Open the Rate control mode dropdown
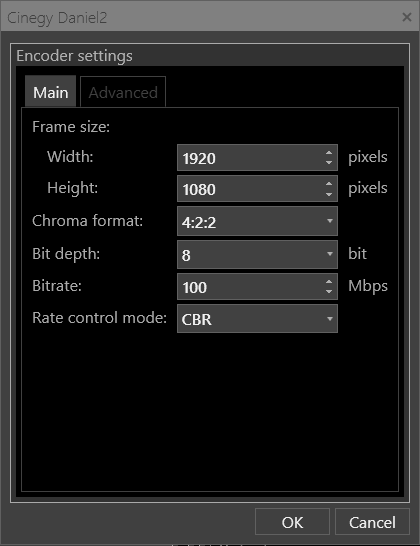Screen dimensions: 420x546 coord(257,319)
